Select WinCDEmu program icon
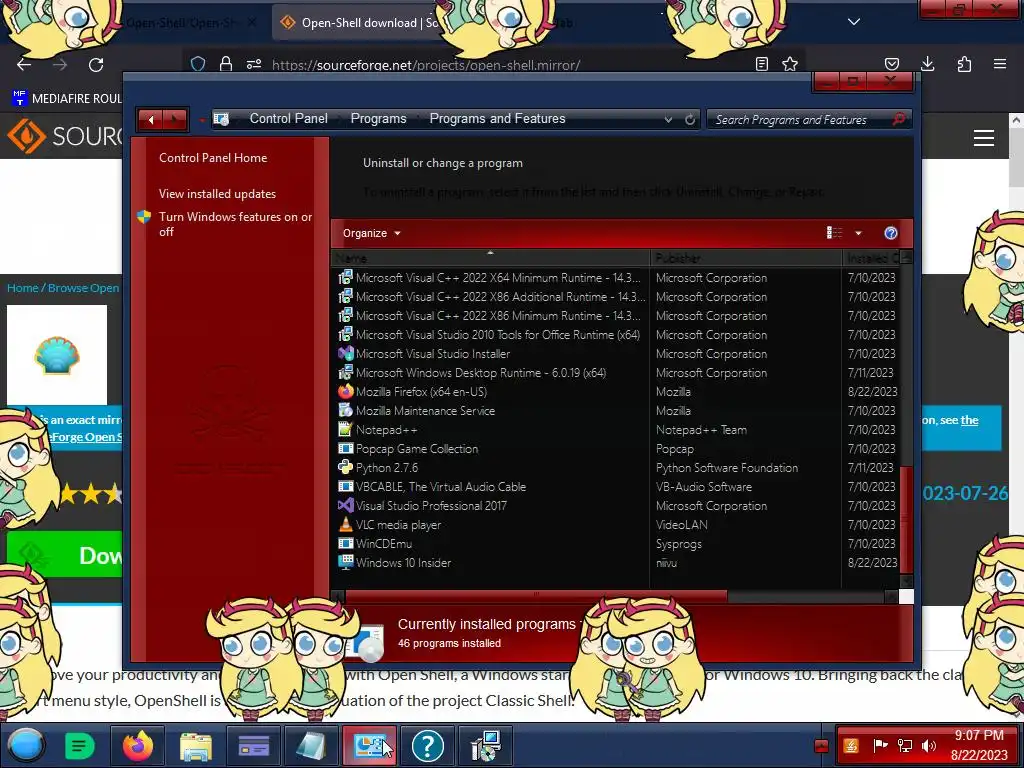 [345, 543]
